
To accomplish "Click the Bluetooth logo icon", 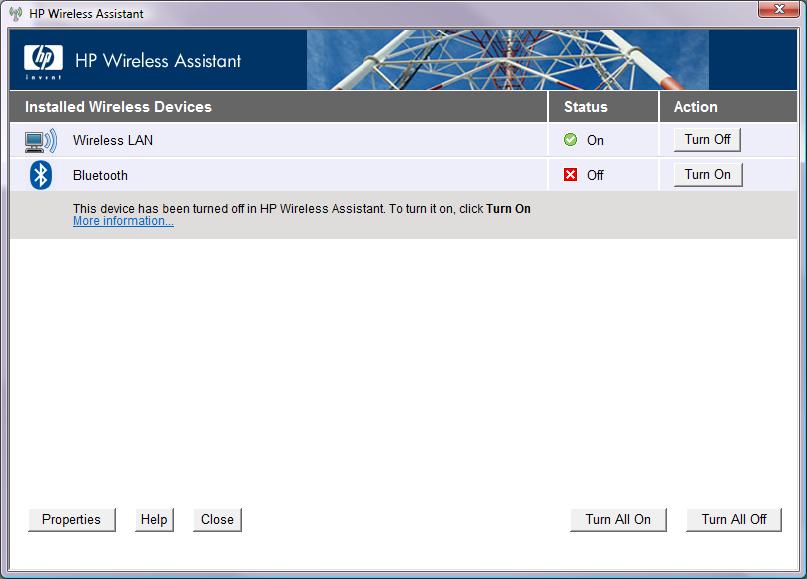I will pyautogui.click(x=41, y=175).
